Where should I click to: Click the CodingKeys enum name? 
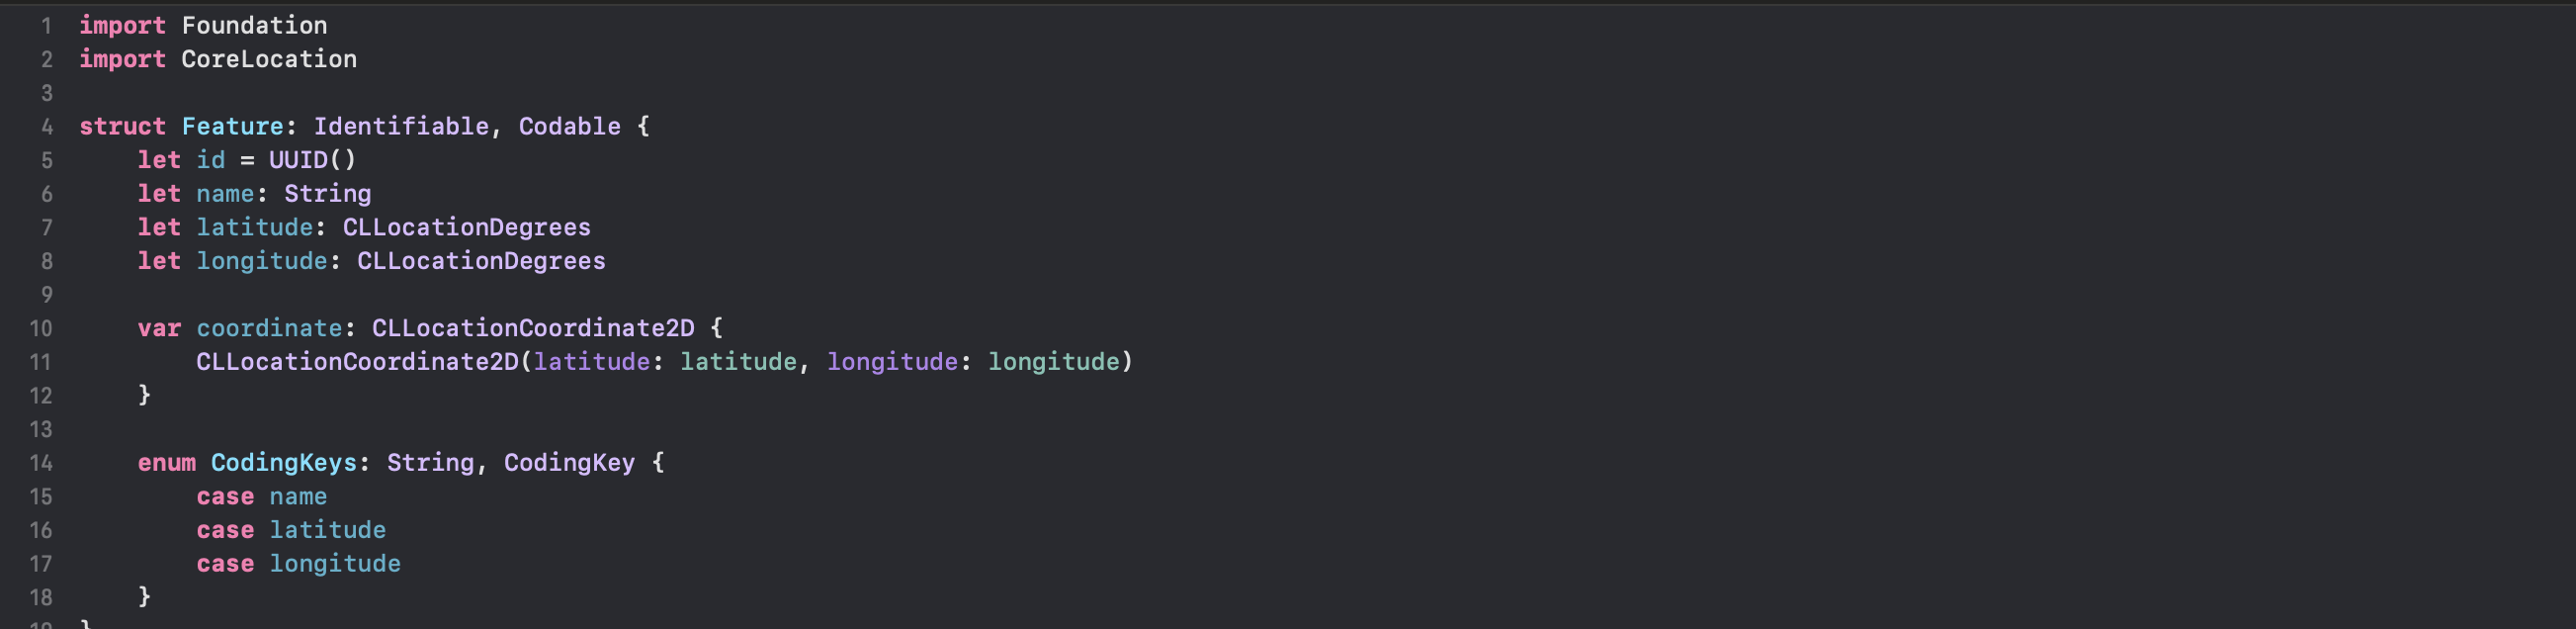coord(283,463)
